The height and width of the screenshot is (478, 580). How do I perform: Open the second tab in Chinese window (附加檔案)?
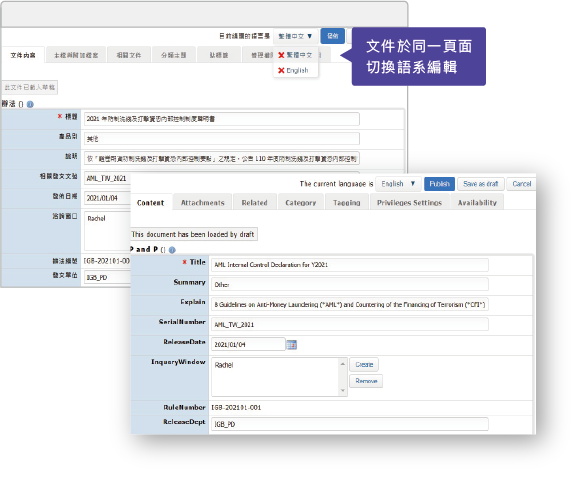(76, 55)
